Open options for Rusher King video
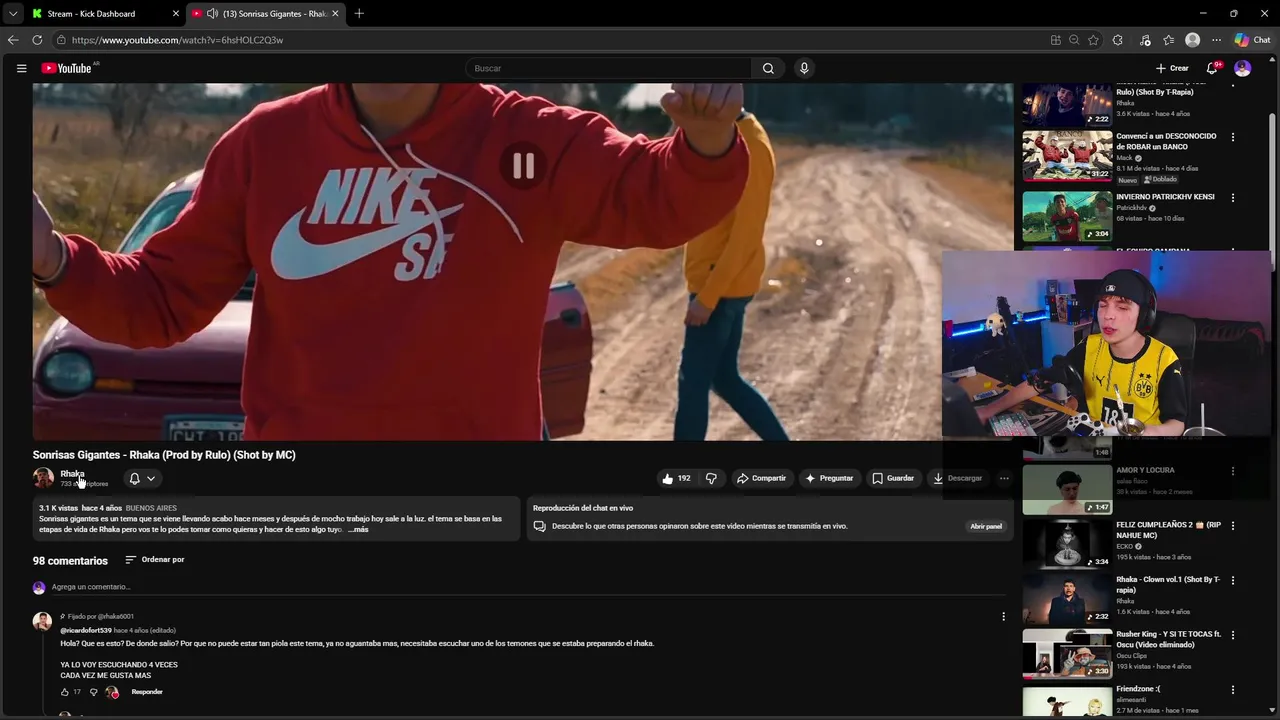The height and width of the screenshot is (720, 1280). point(1232,635)
